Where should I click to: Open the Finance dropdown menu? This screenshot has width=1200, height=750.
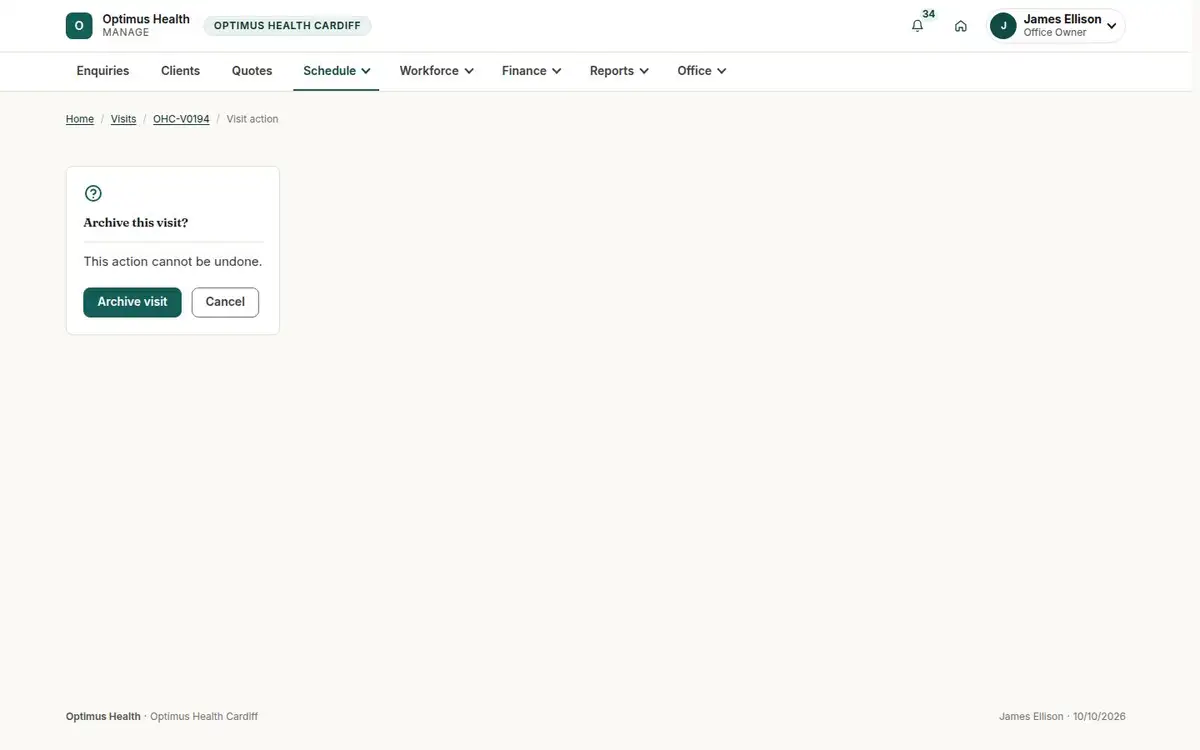531,71
